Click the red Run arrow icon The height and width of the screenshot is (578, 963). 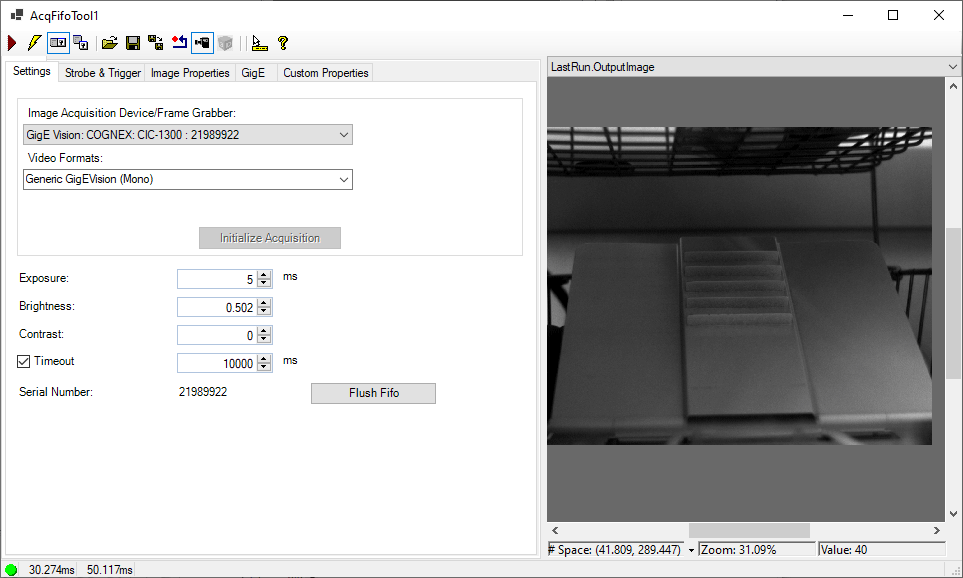(12, 43)
